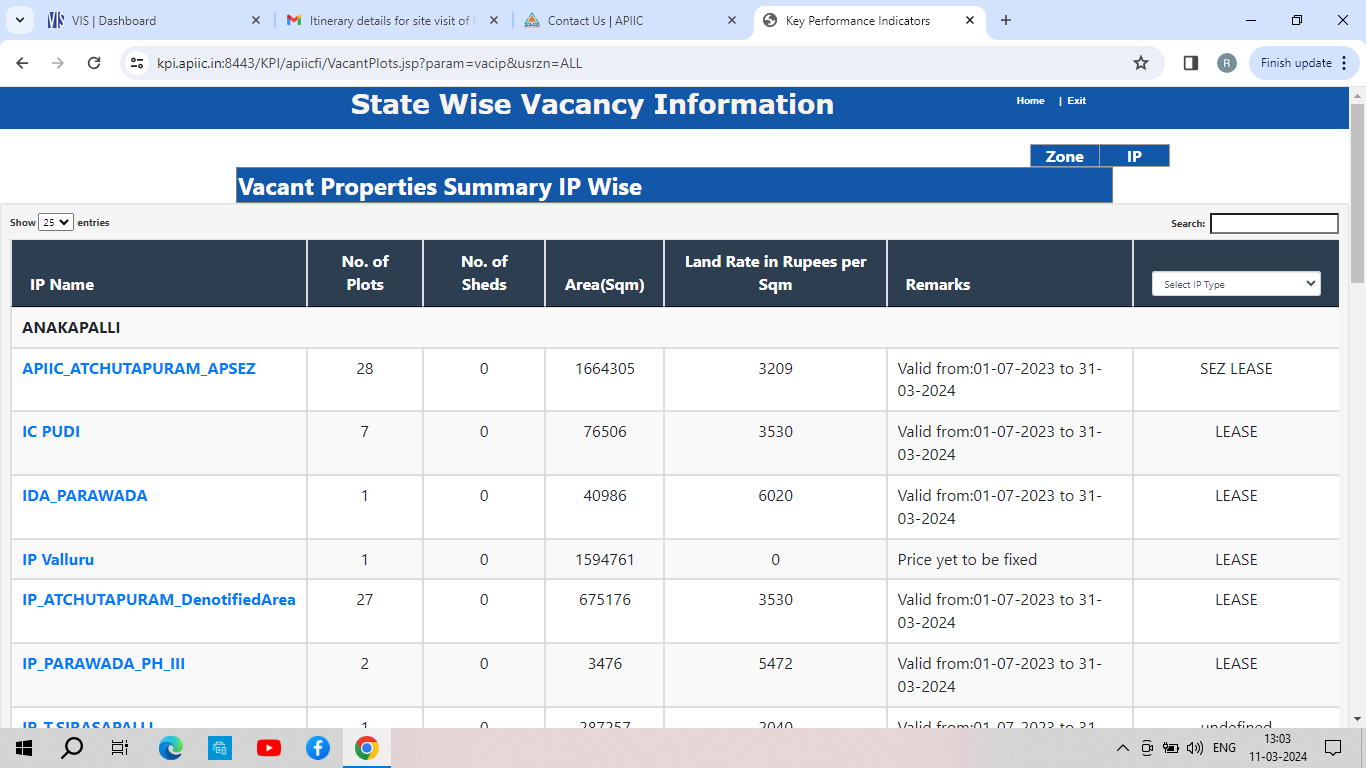Screen dimensions: 1366x768
Task: Sort by IP Name column header
Action: pyautogui.click(x=159, y=273)
